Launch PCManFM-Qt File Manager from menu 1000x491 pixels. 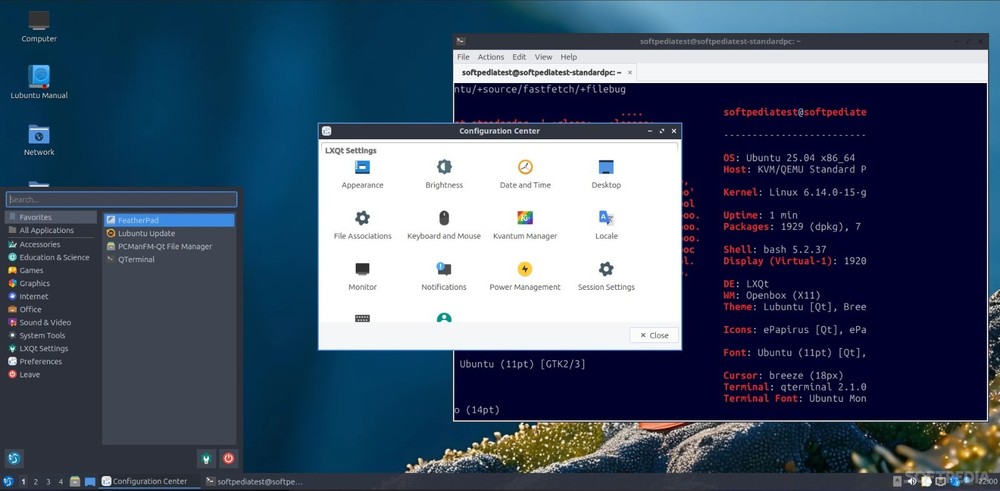coord(169,246)
